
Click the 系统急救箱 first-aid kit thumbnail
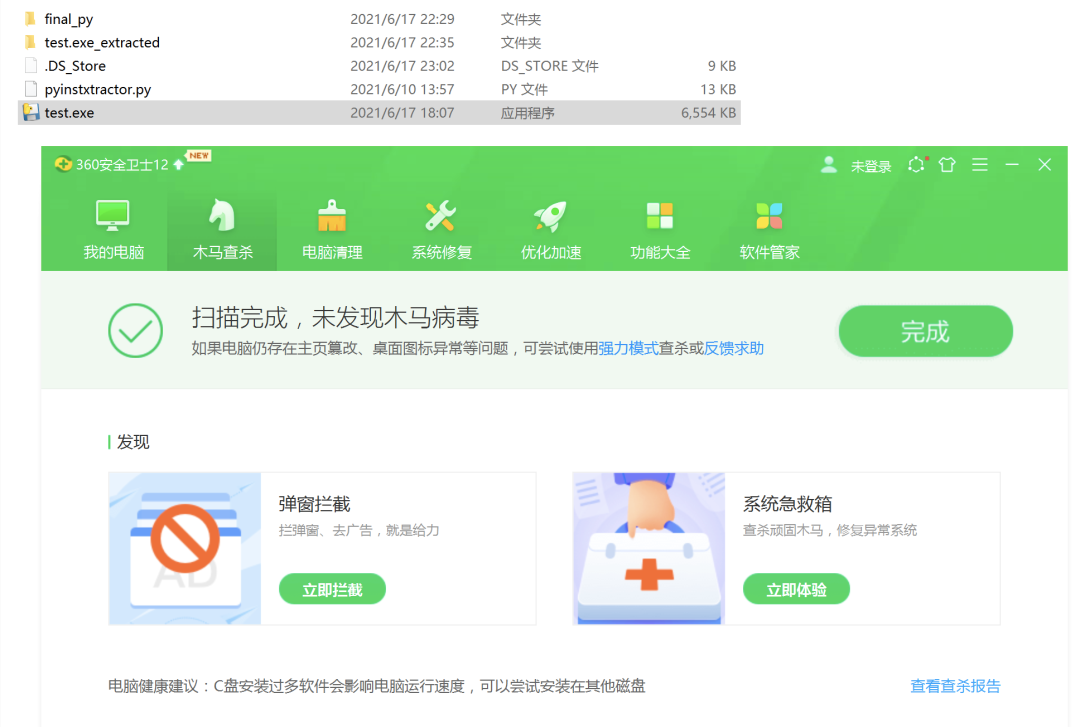649,549
